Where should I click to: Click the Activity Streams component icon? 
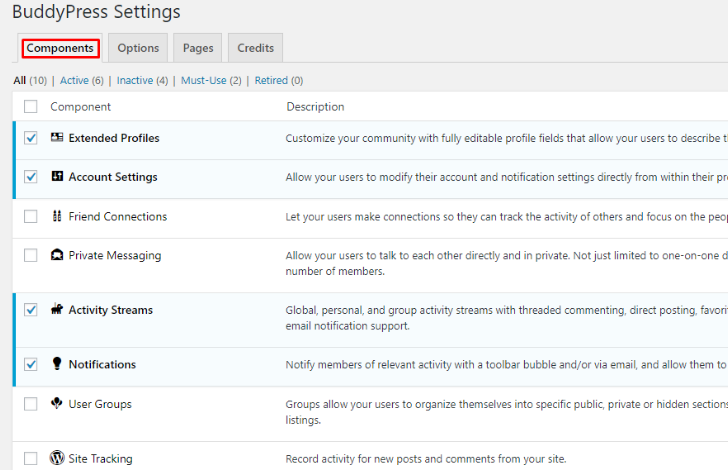57,309
